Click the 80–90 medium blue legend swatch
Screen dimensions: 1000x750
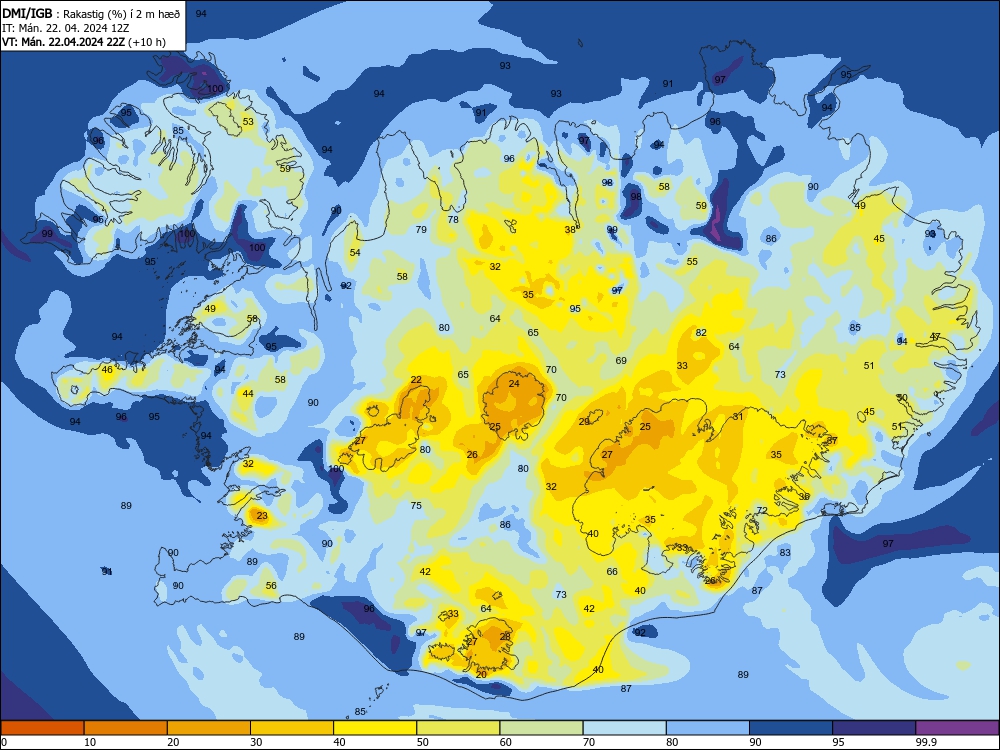(x=708, y=728)
